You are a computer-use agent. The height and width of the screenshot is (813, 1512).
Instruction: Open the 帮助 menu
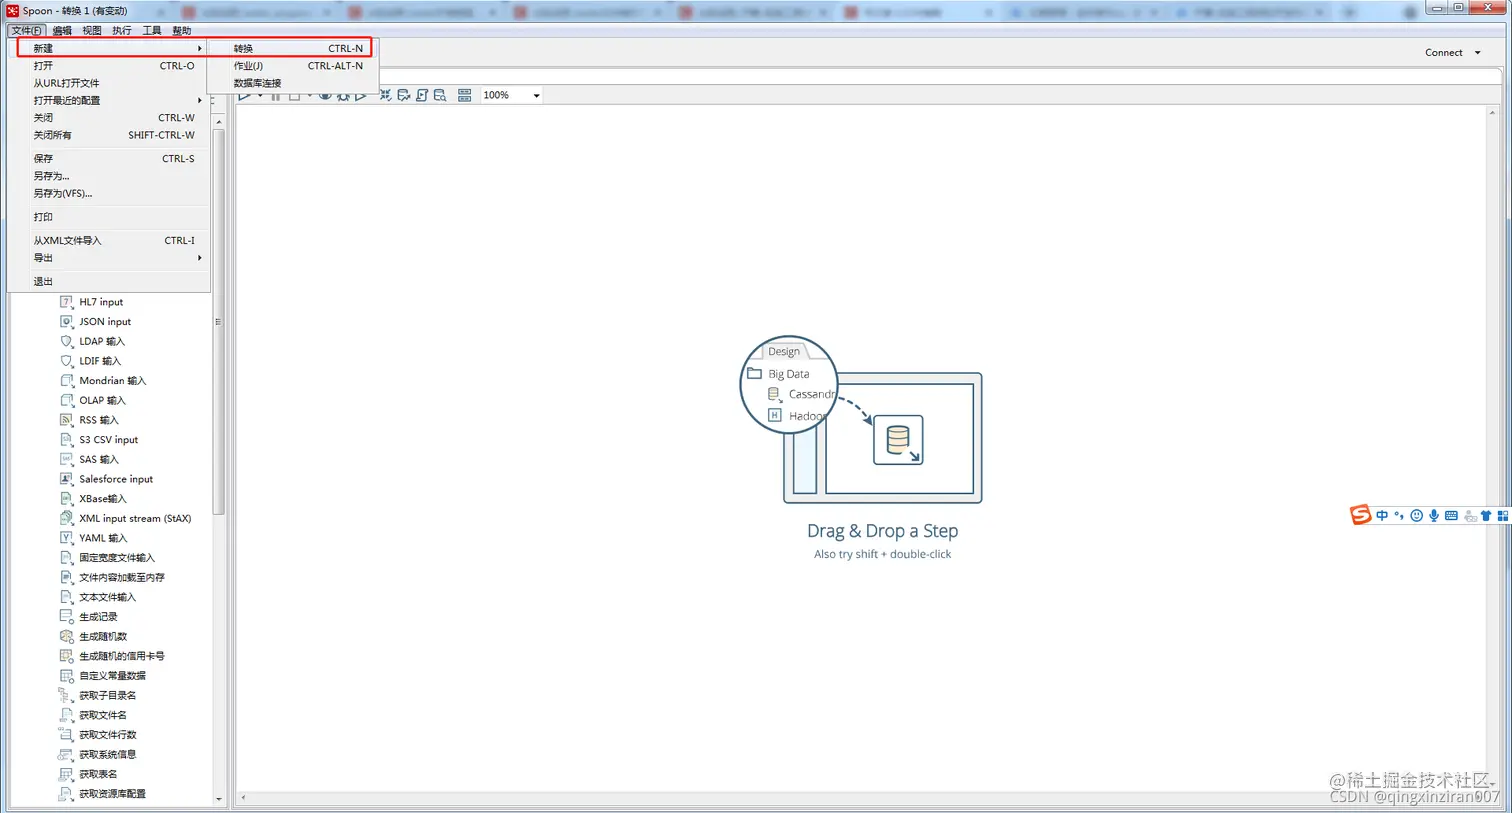pos(182,30)
